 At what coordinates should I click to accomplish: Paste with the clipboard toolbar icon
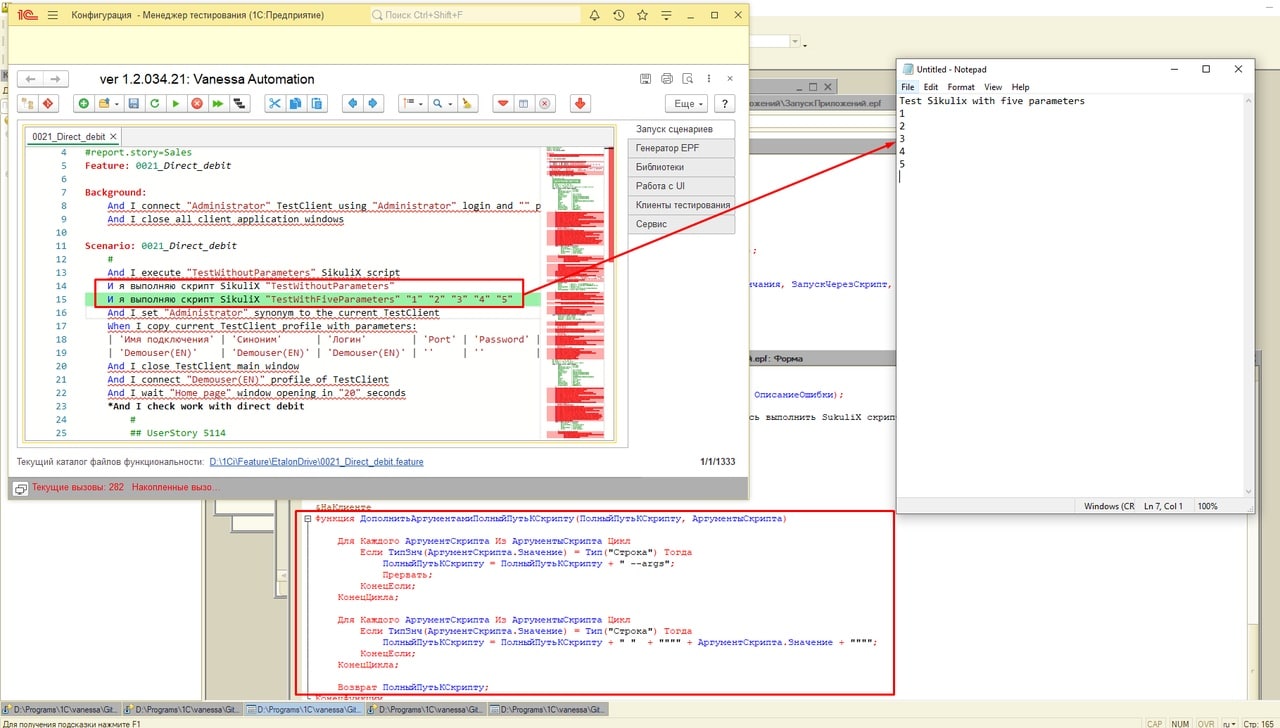tap(317, 103)
